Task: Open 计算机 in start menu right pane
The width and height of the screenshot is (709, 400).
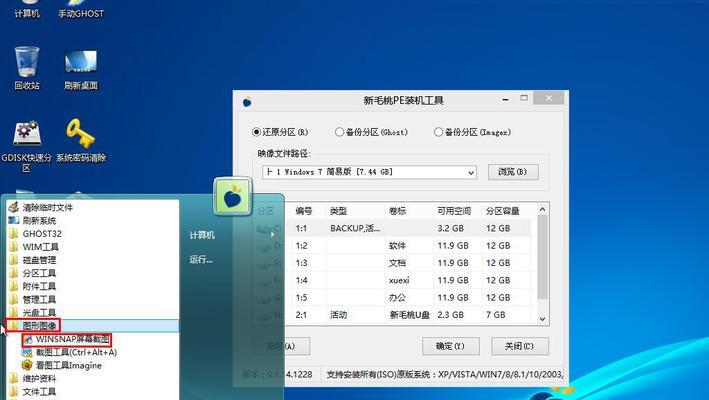Action: (202, 235)
